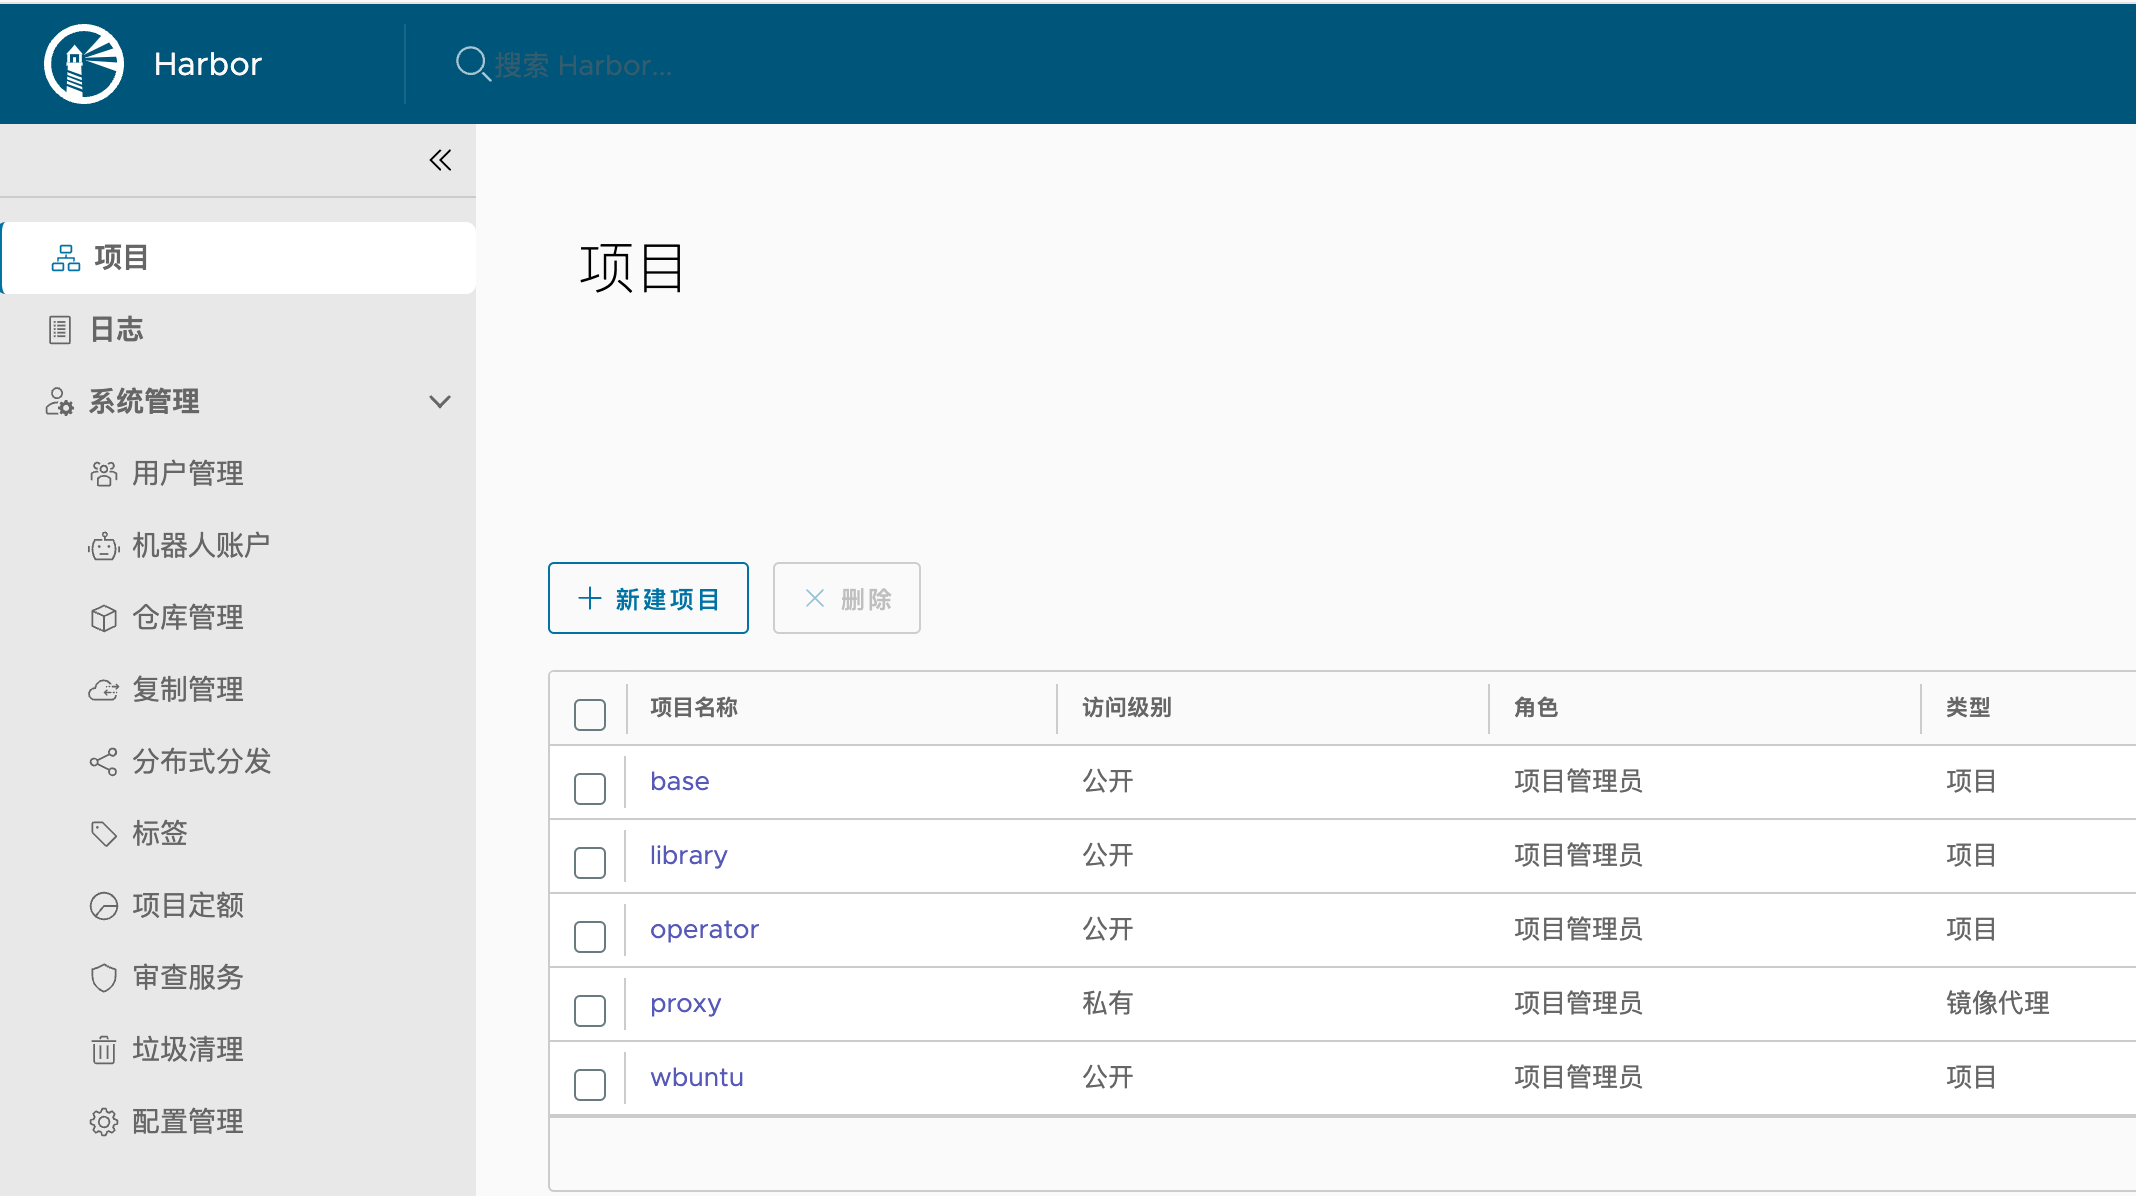The width and height of the screenshot is (2136, 1196).
Task: Click the Harbor lighthouse logo
Action: point(84,64)
